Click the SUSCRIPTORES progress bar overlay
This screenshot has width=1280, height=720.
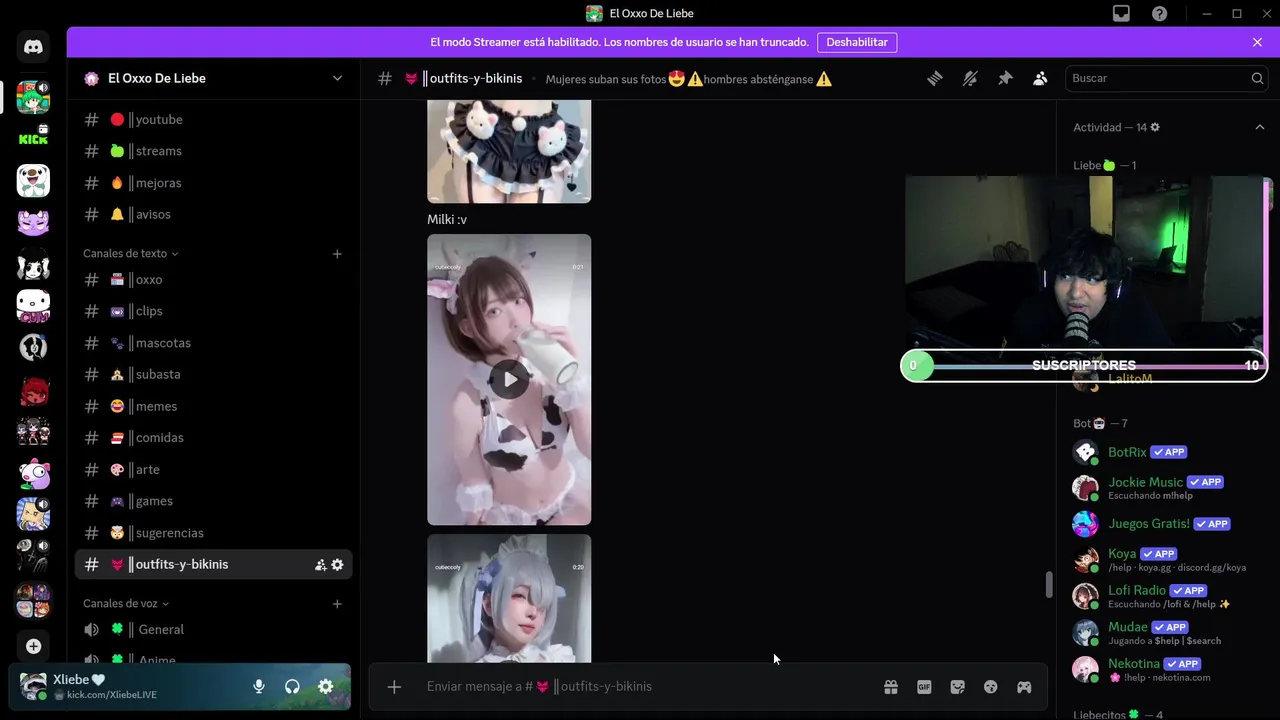point(1084,366)
